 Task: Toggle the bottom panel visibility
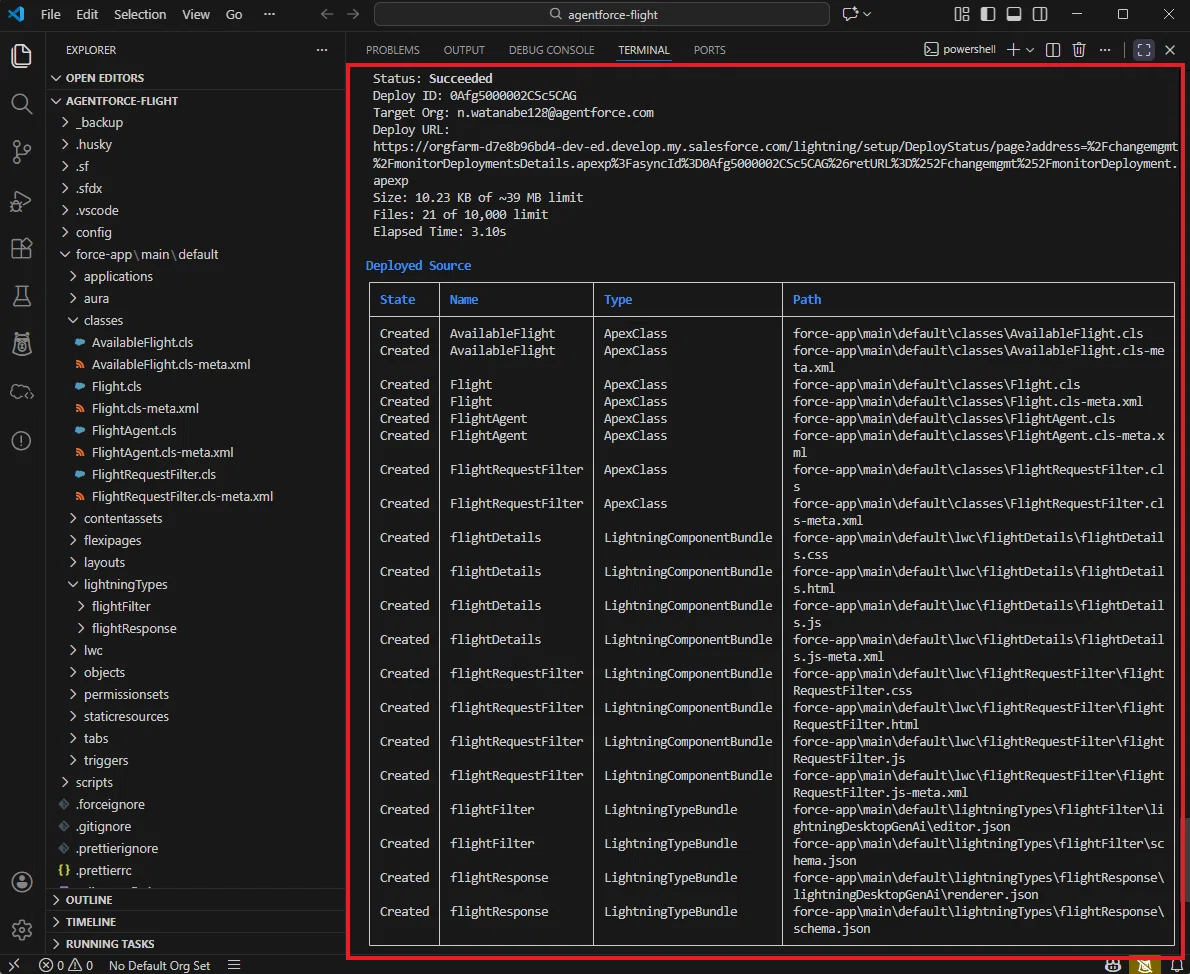(x=1013, y=14)
